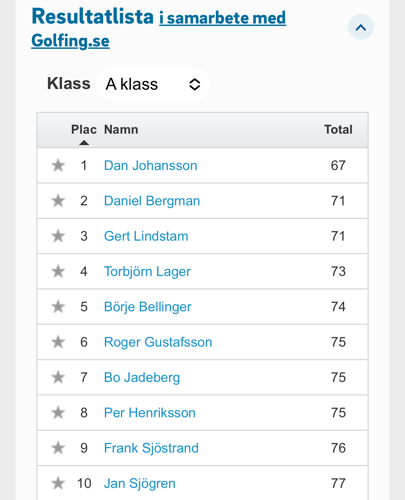
Task: Sort results by the Total column header
Action: tap(338, 129)
